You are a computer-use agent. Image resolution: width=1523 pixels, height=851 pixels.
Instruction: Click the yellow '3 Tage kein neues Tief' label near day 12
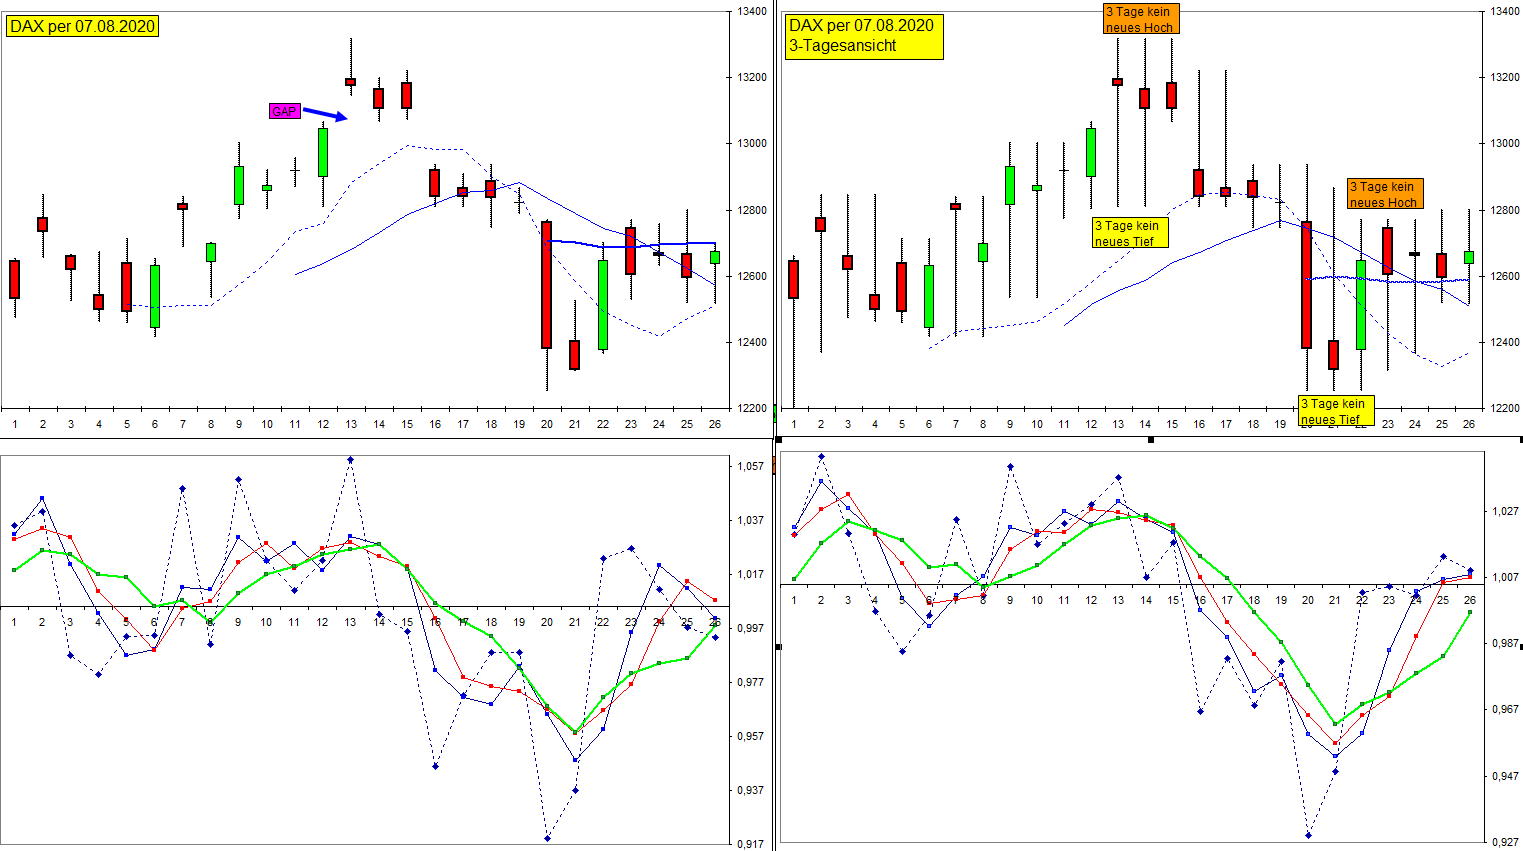[1130, 233]
